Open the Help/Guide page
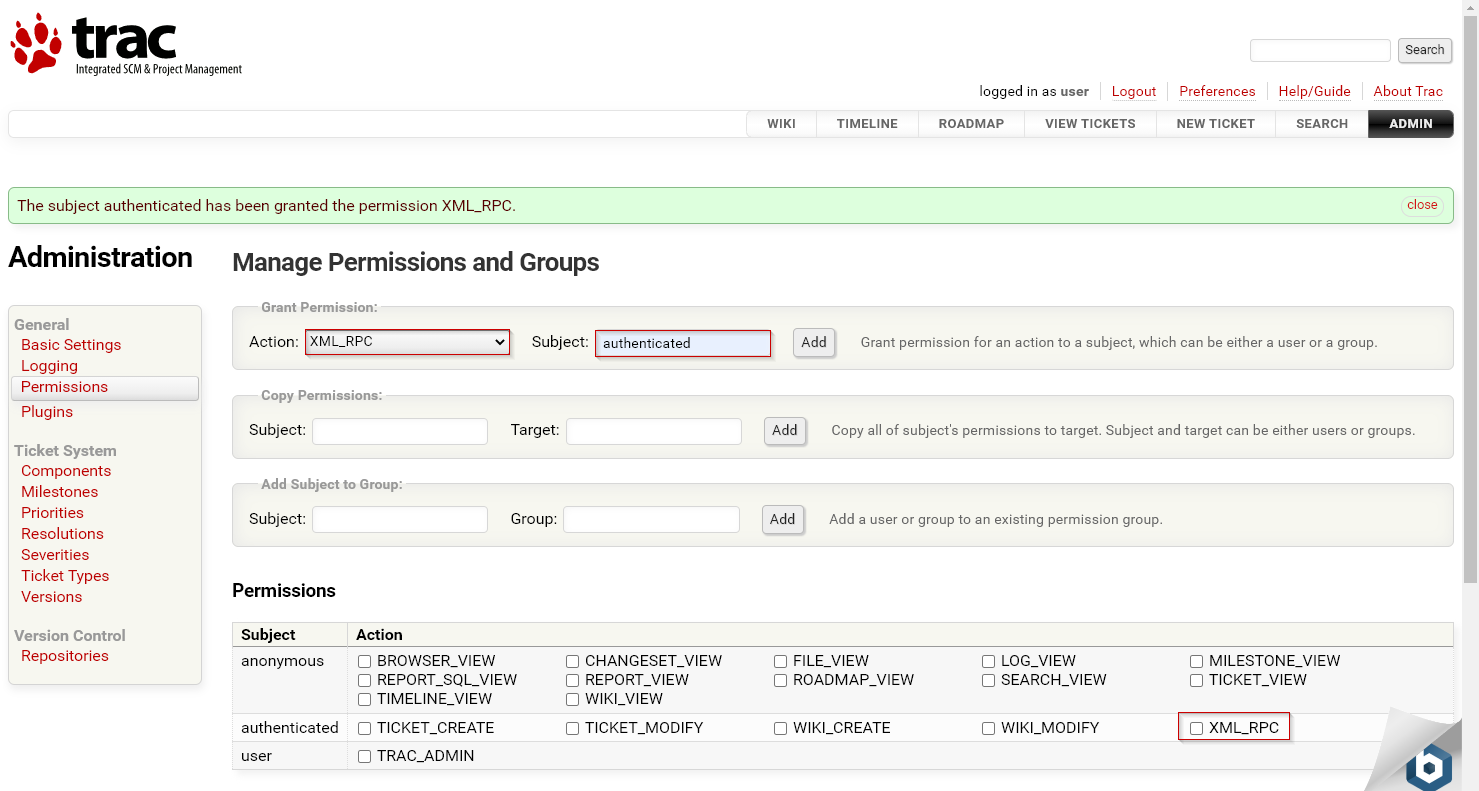 [1314, 91]
